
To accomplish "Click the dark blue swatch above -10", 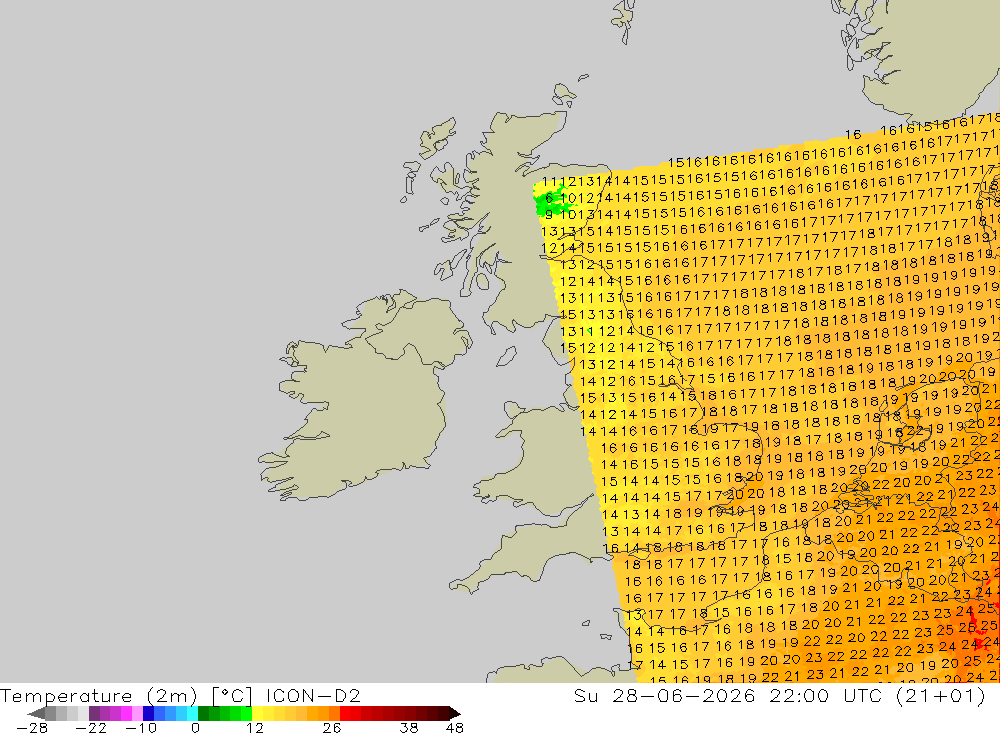I will coord(149,713).
